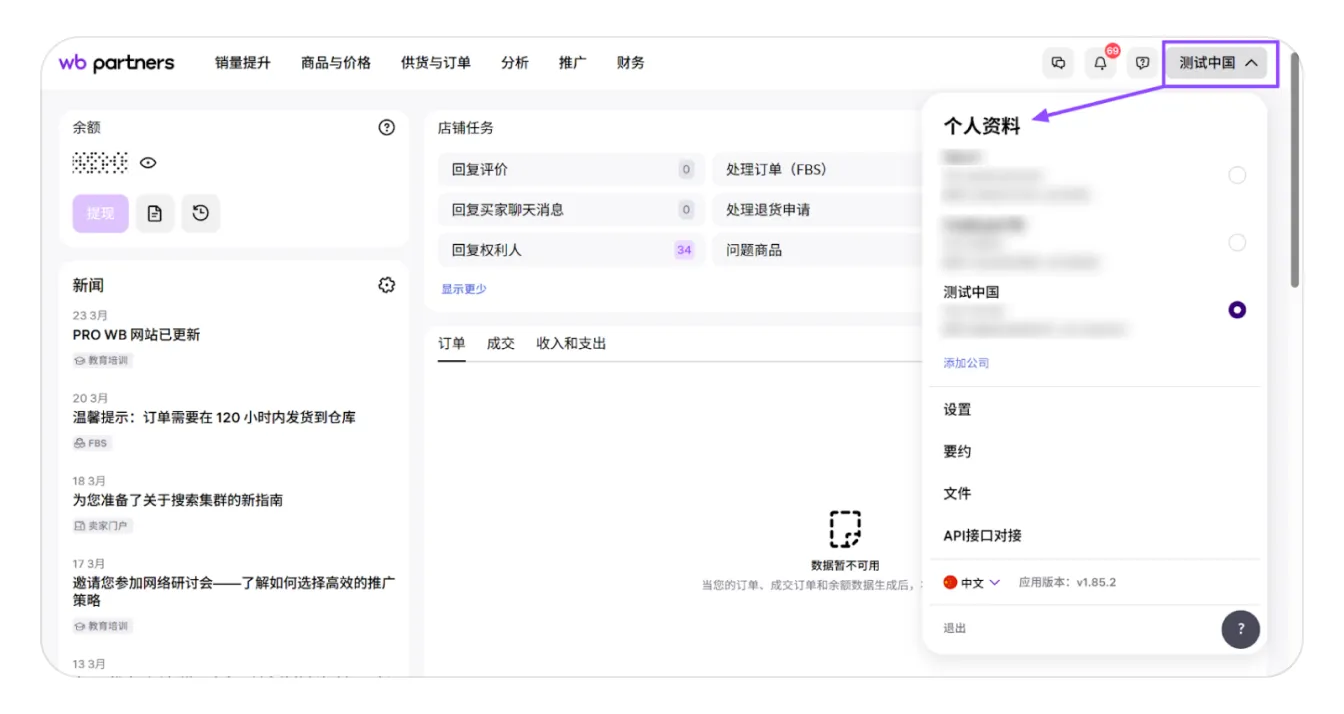1344x714 pixels.
Task: Open the 处理订单（FBS） task
Action: (818, 169)
